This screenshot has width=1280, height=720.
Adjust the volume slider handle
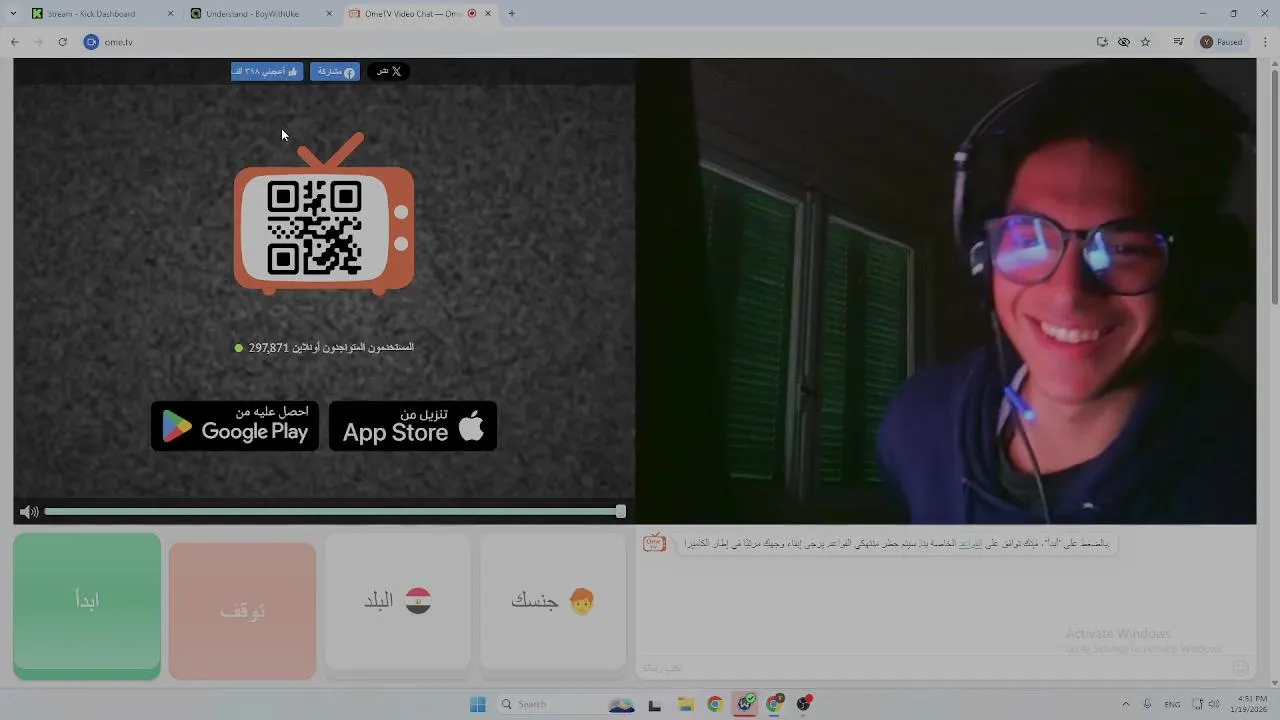pos(621,511)
